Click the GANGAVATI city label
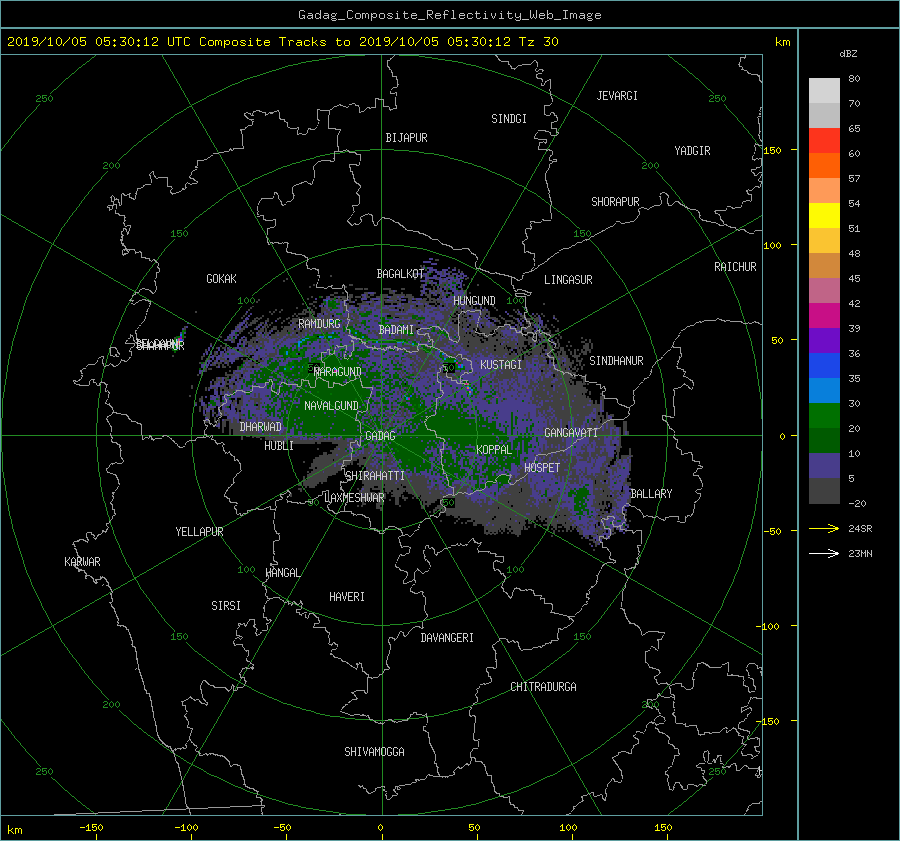Image resolution: width=900 pixels, height=841 pixels. [x=571, y=432]
